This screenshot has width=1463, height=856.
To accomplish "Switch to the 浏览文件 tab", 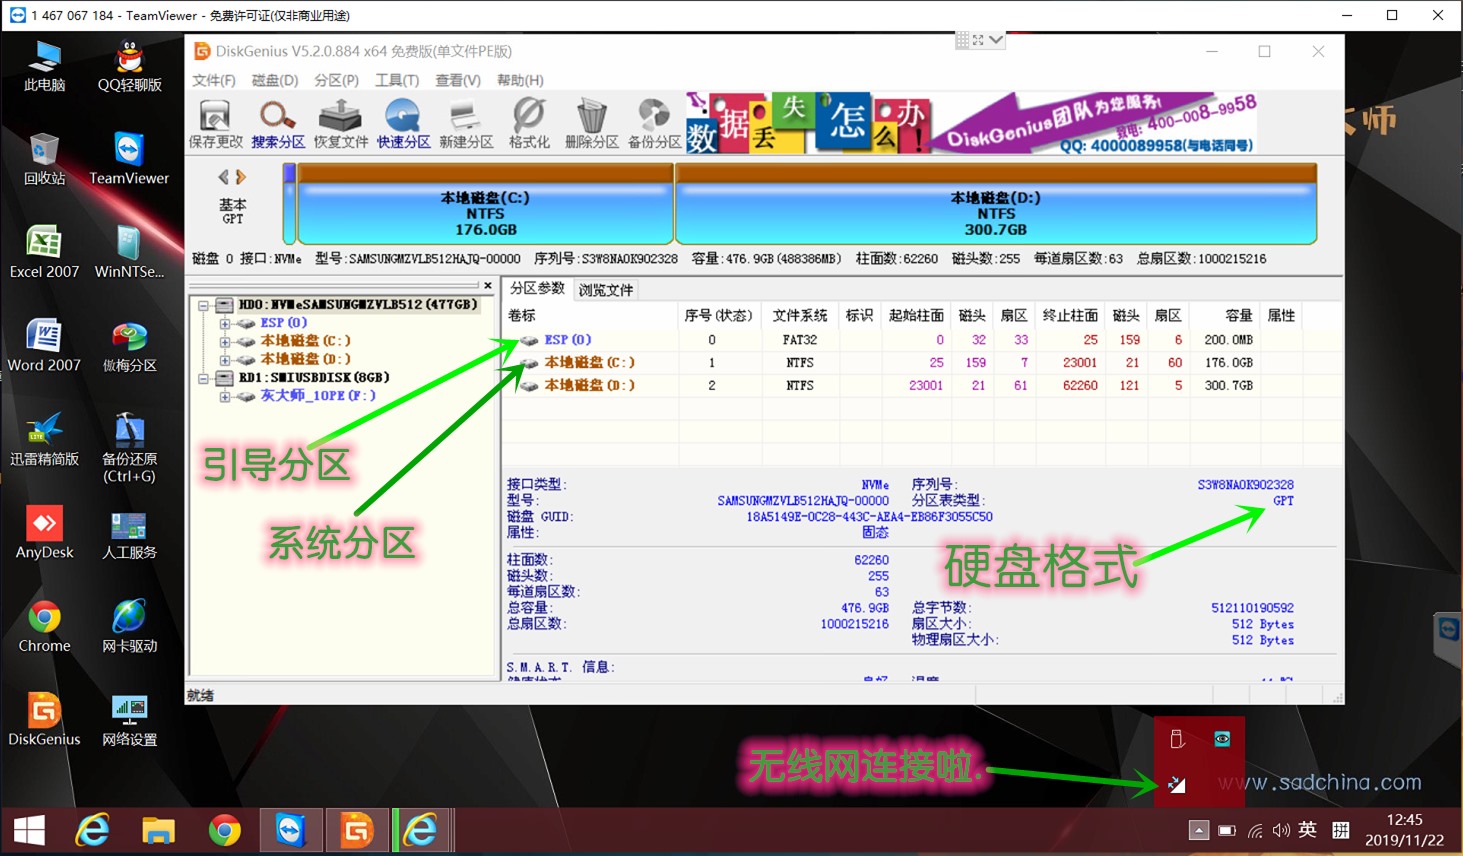I will tap(606, 290).
